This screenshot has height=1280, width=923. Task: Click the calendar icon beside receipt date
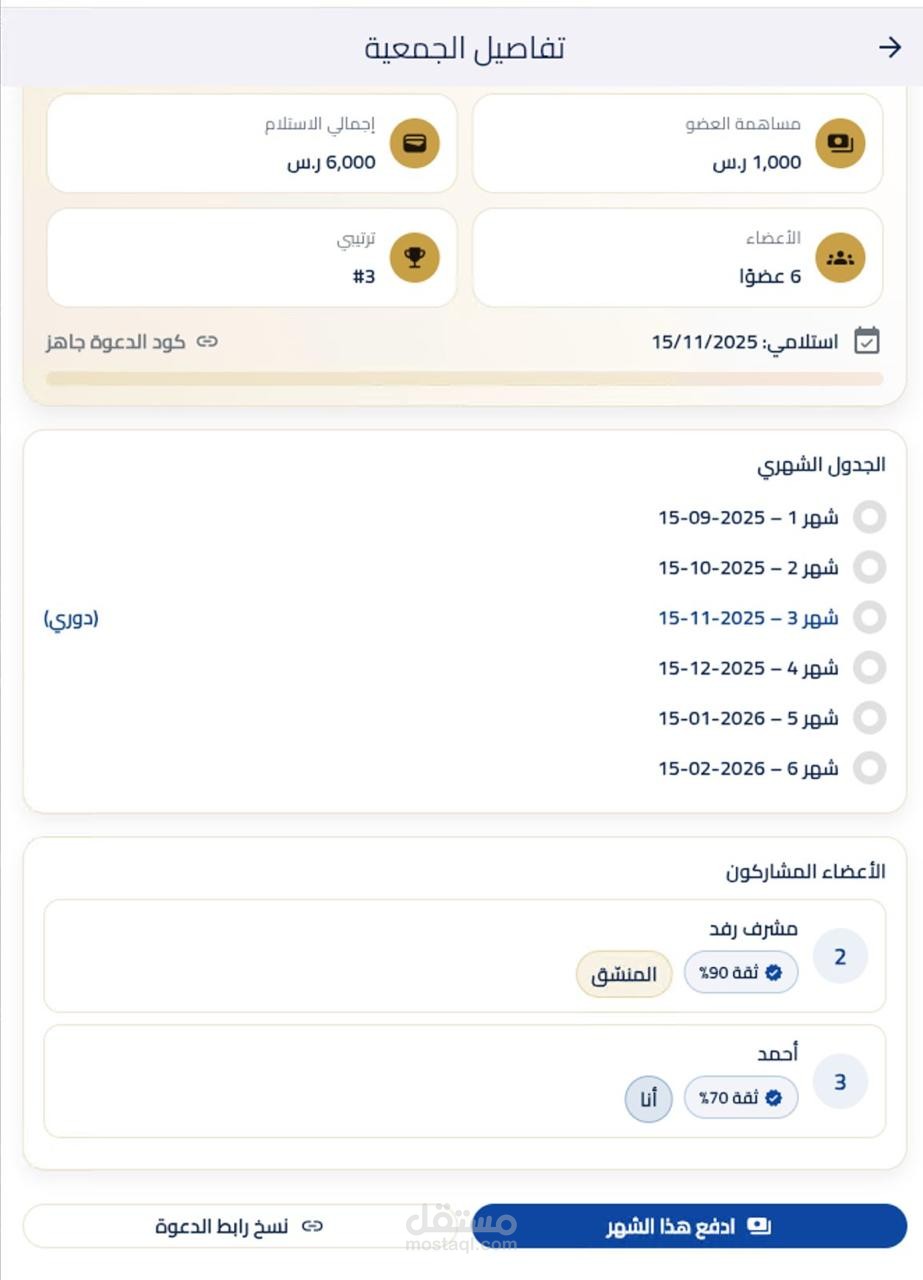tap(867, 341)
